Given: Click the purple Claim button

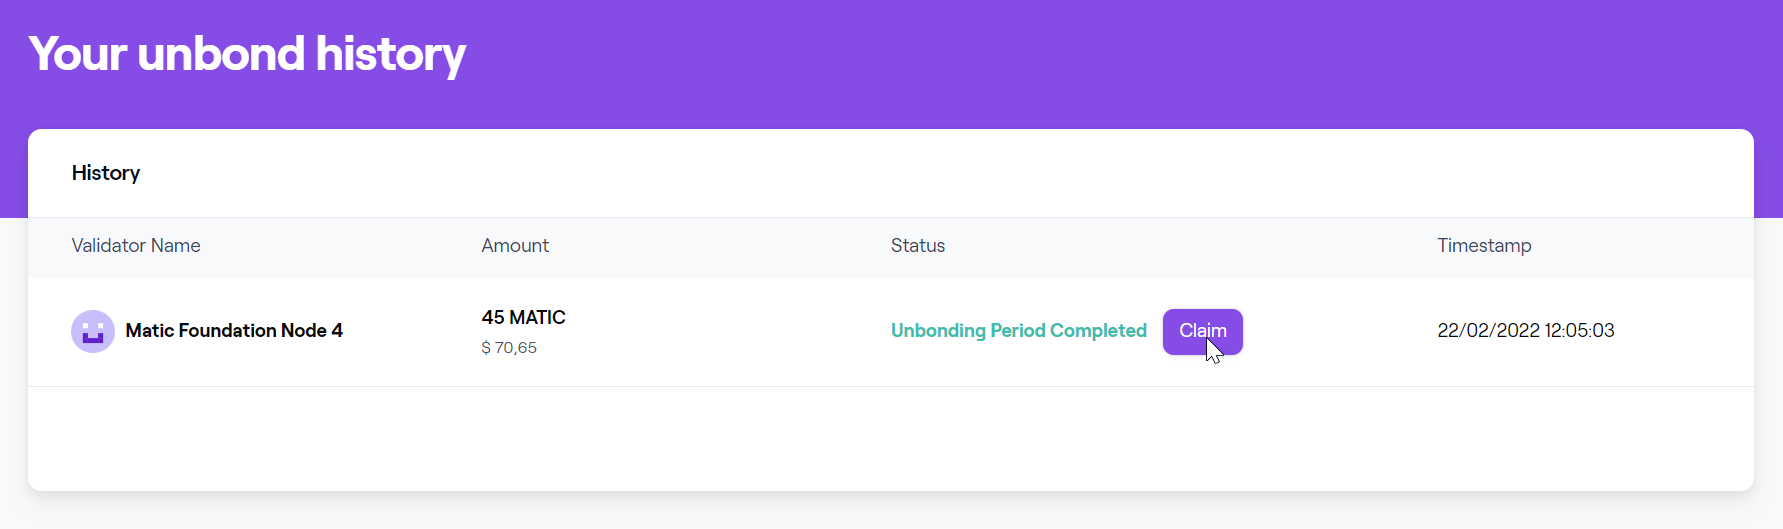Looking at the screenshot, I should click(1202, 331).
